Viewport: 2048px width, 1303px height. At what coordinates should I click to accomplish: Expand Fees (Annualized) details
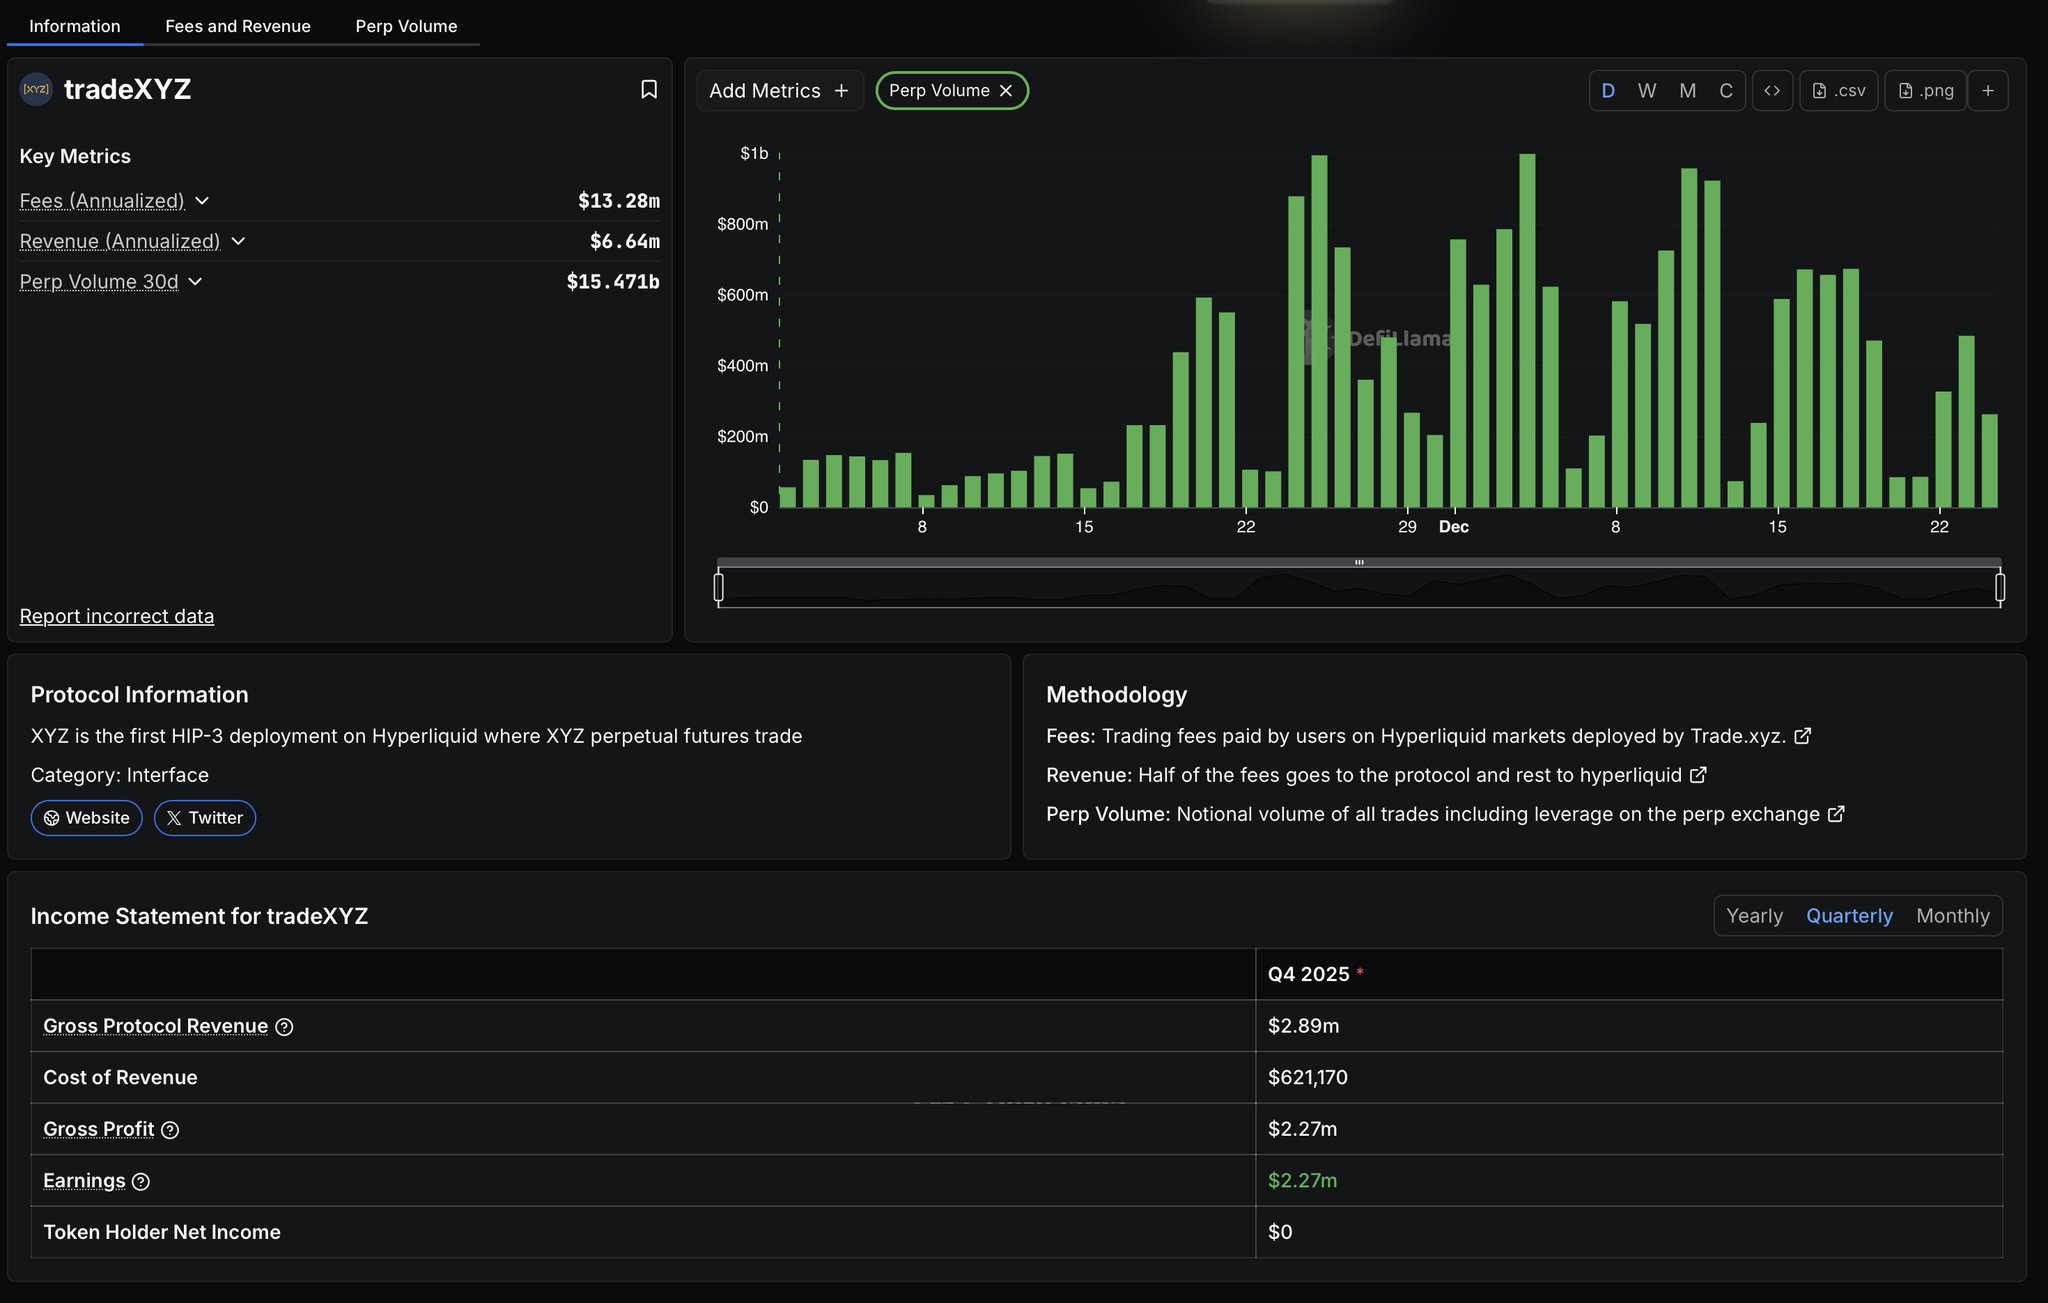(202, 201)
